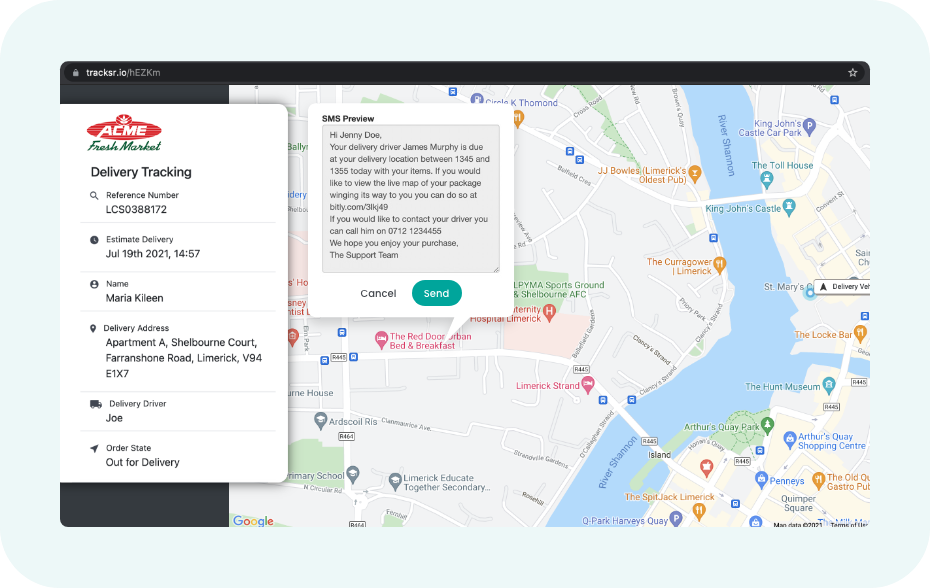Image resolution: width=930 pixels, height=588 pixels.
Task: Click the arrow icon beside Order State
Action: coord(94,448)
